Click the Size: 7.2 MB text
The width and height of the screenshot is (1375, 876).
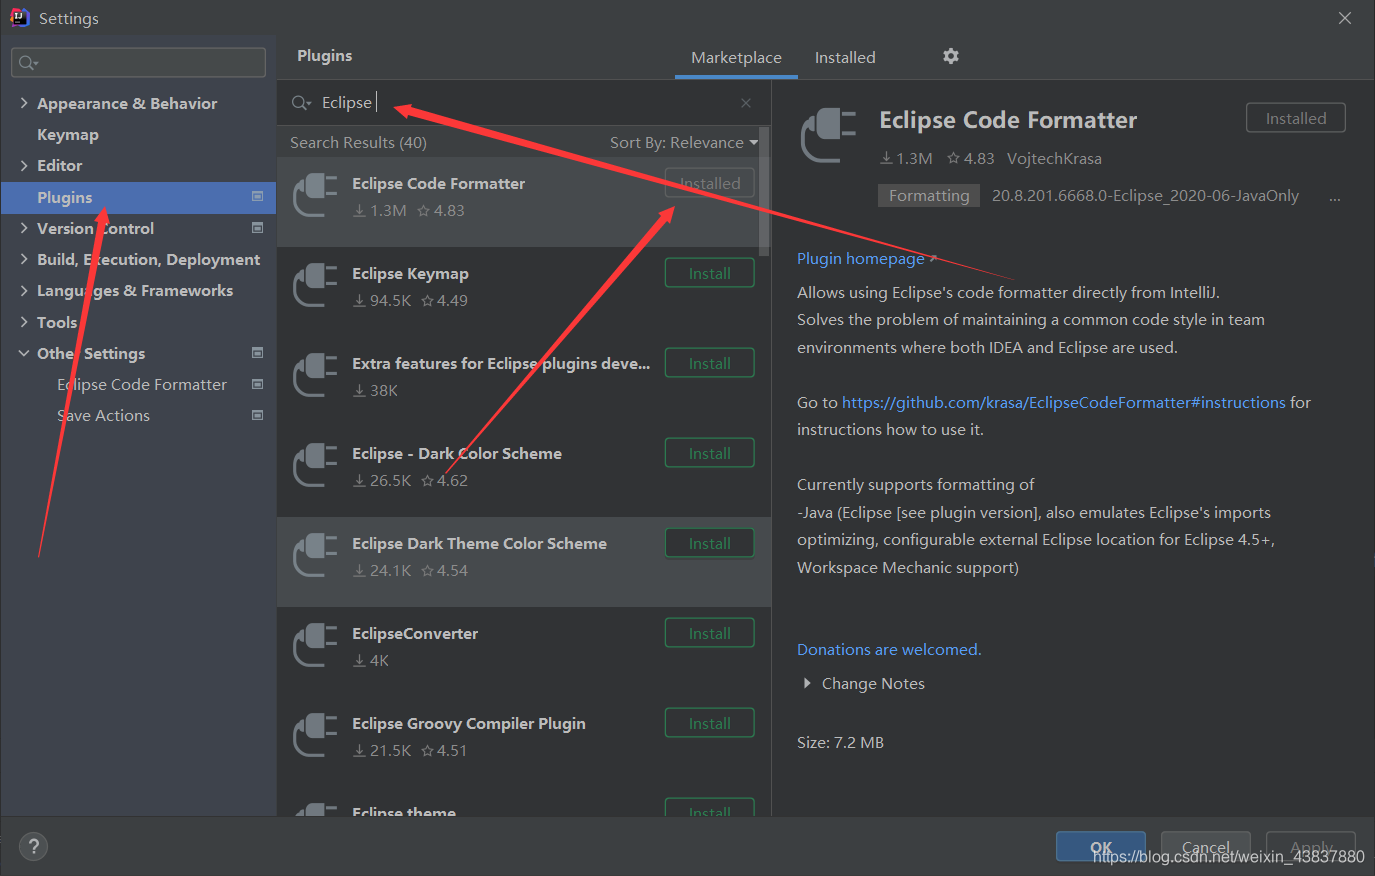tap(840, 742)
